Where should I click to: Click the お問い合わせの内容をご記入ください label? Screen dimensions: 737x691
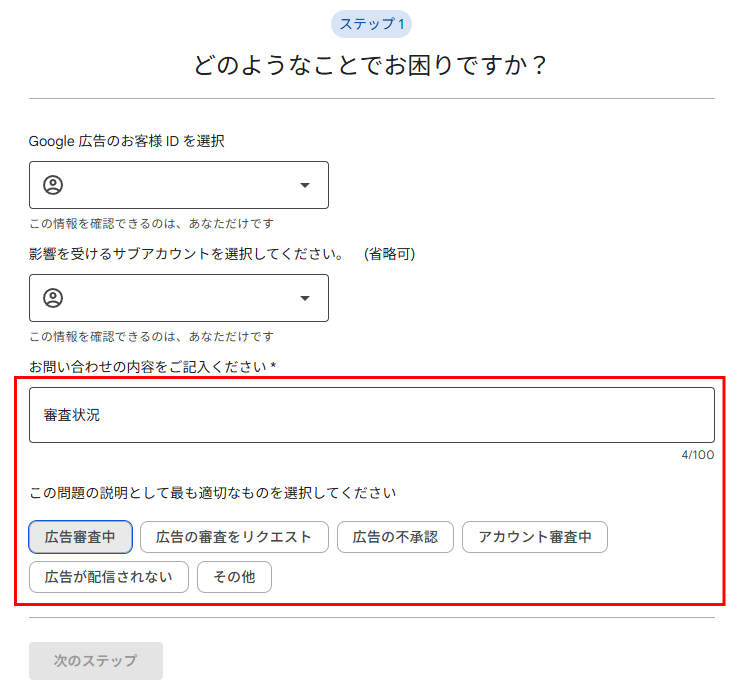tap(152, 367)
